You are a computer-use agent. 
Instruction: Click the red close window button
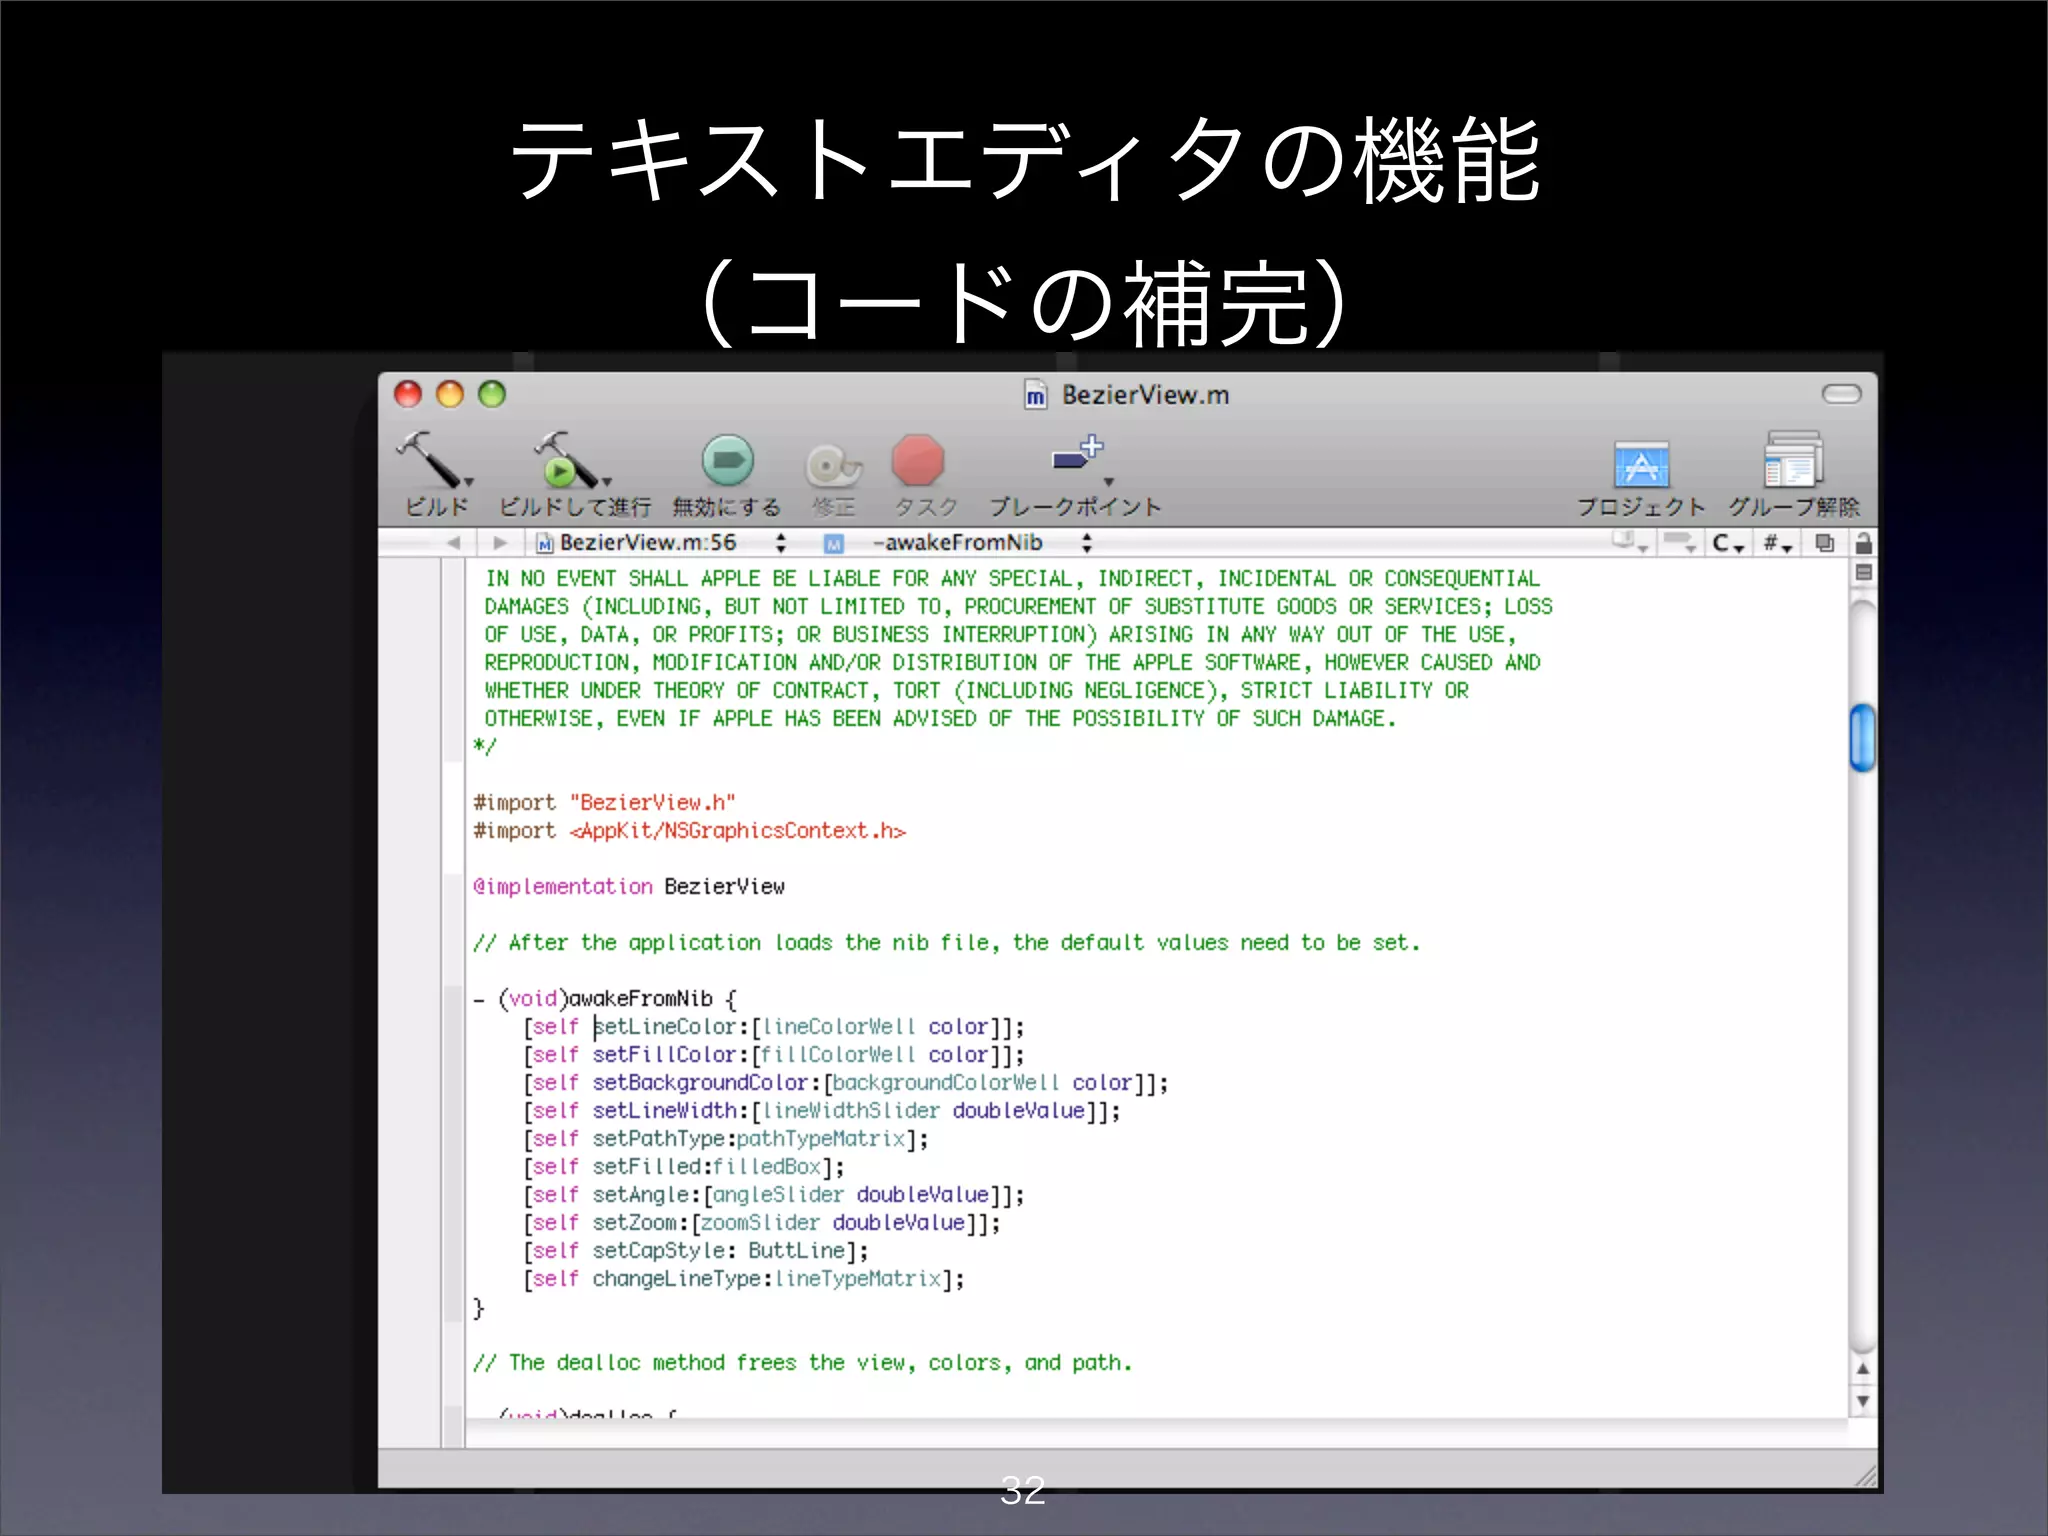(x=408, y=394)
